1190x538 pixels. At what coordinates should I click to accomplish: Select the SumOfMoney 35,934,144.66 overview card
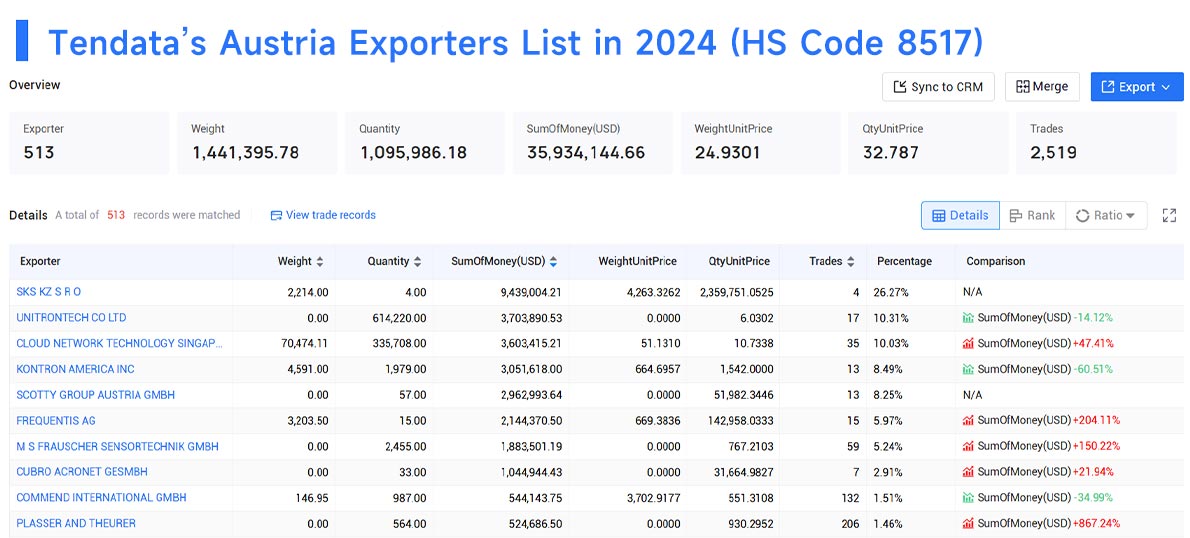593,143
